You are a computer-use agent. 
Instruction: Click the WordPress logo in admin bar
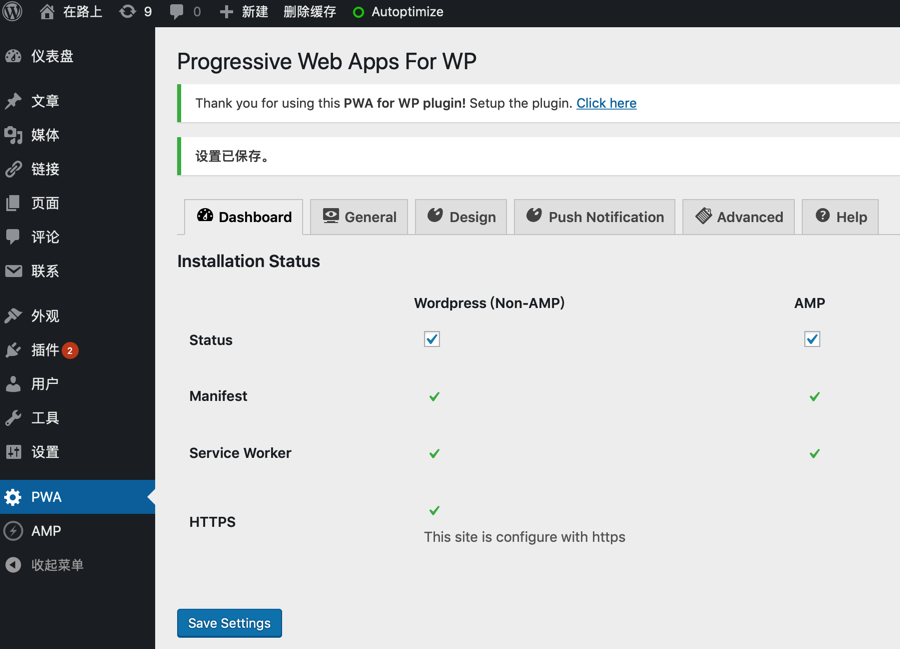pos(13,12)
